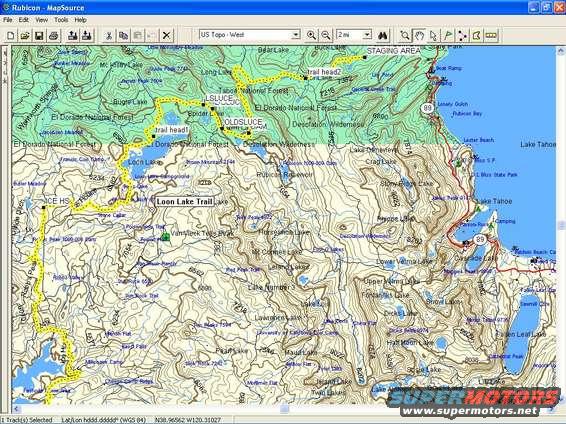Screen dimensions: 566x424
Task: Click the Stony Ridge Lake label
Action: (406, 184)
